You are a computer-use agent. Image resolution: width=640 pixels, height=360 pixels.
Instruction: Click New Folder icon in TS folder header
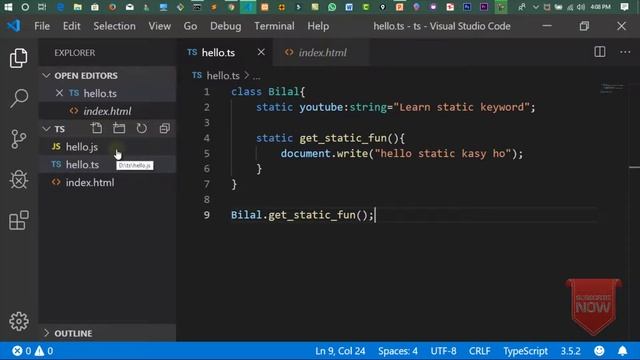pyautogui.click(x=119, y=129)
